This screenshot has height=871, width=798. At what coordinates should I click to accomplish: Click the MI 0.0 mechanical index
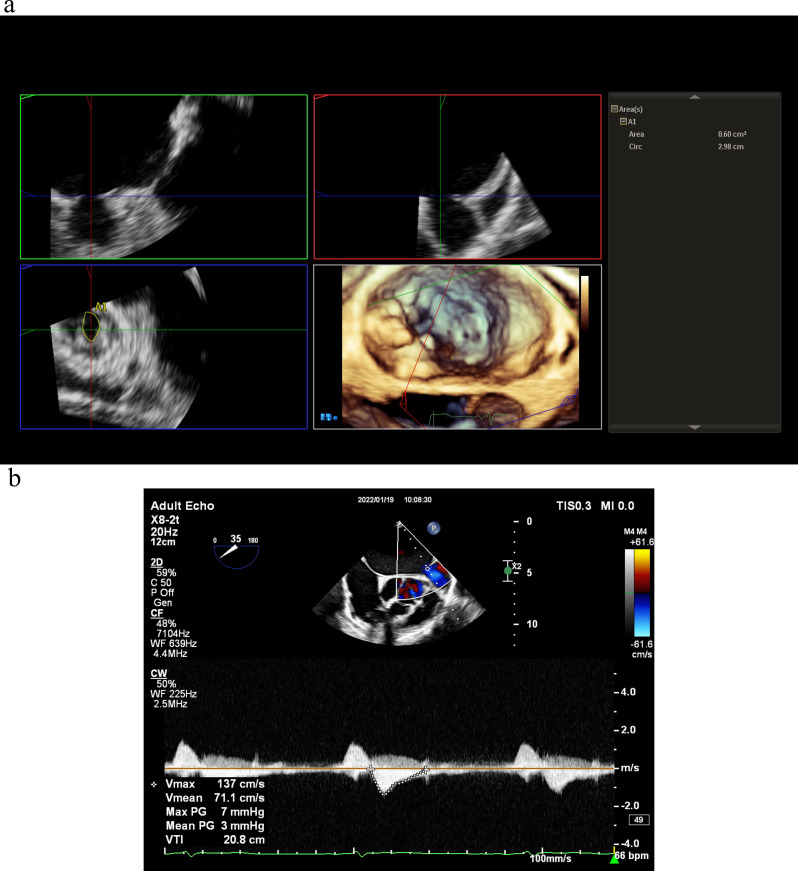(x=618, y=505)
